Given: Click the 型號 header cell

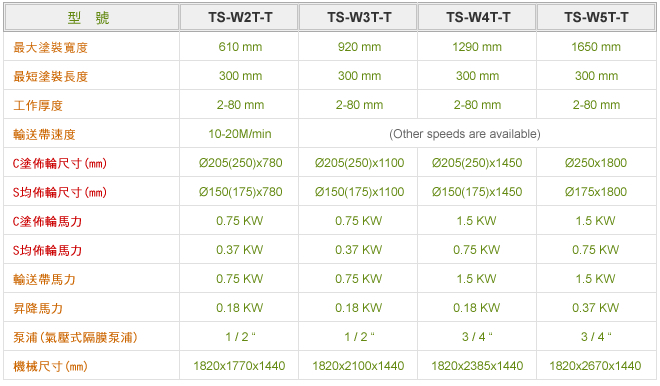Looking at the screenshot, I should pos(92,18).
